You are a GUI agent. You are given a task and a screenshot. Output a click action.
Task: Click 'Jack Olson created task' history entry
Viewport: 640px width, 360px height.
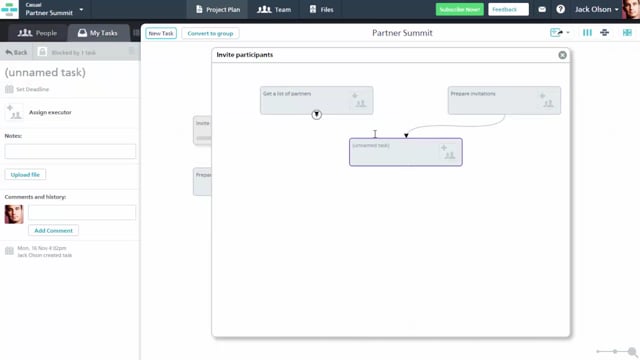[x=44, y=255]
